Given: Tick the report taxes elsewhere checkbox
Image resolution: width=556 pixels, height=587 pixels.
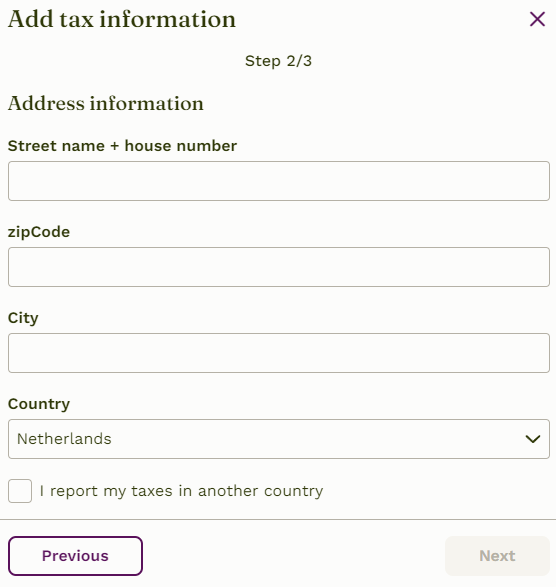Looking at the screenshot, I should pos(20,491).
